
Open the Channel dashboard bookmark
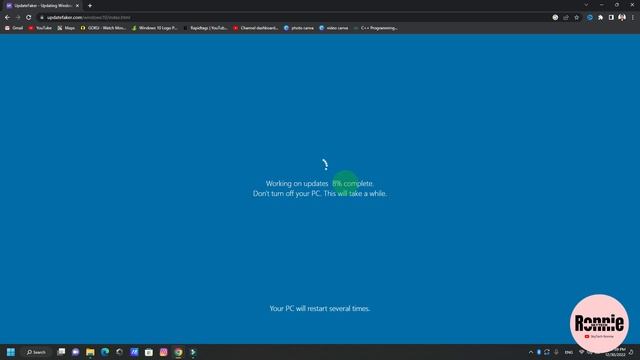[x=256, y=28]
